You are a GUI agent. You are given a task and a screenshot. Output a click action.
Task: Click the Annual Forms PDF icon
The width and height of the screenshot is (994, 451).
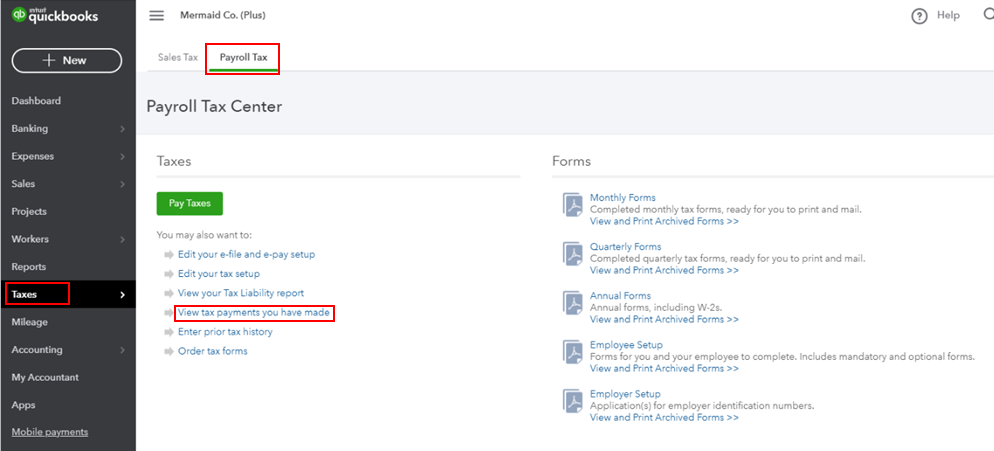tap(572, 303)
